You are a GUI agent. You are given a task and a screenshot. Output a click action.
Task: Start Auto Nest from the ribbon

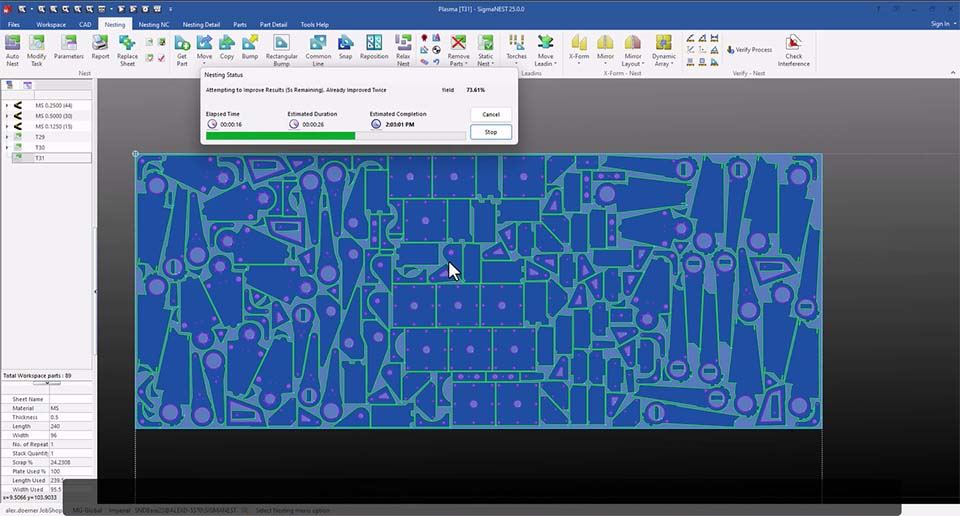[x=12, y=50]
